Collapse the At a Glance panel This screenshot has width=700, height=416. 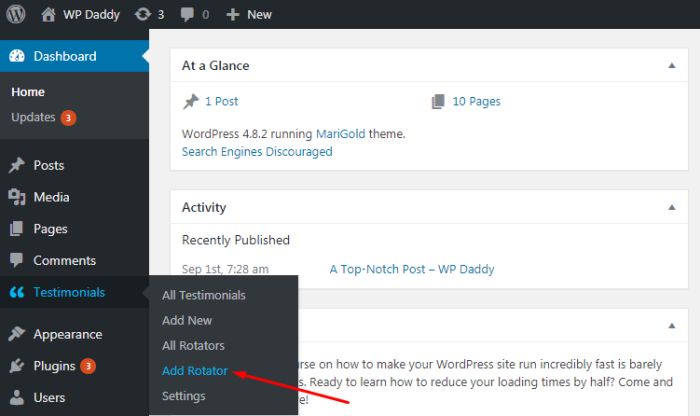point(671,66)
